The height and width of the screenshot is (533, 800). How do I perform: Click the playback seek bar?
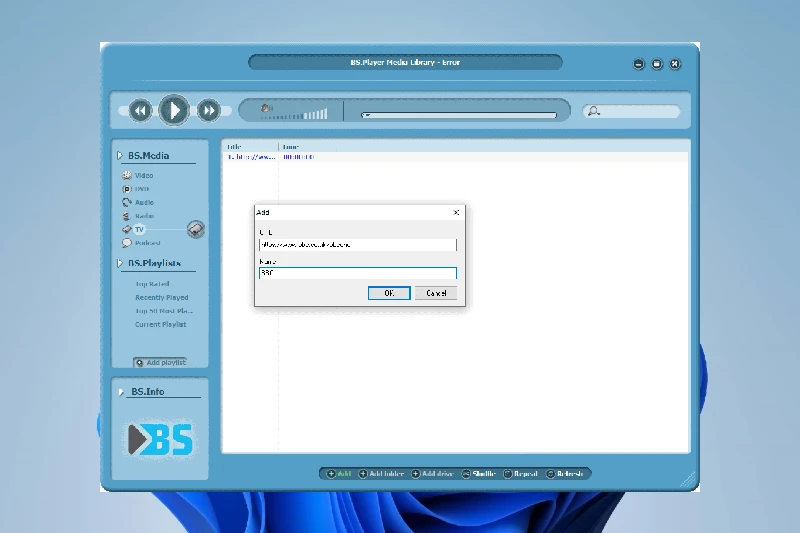[459, 115]
